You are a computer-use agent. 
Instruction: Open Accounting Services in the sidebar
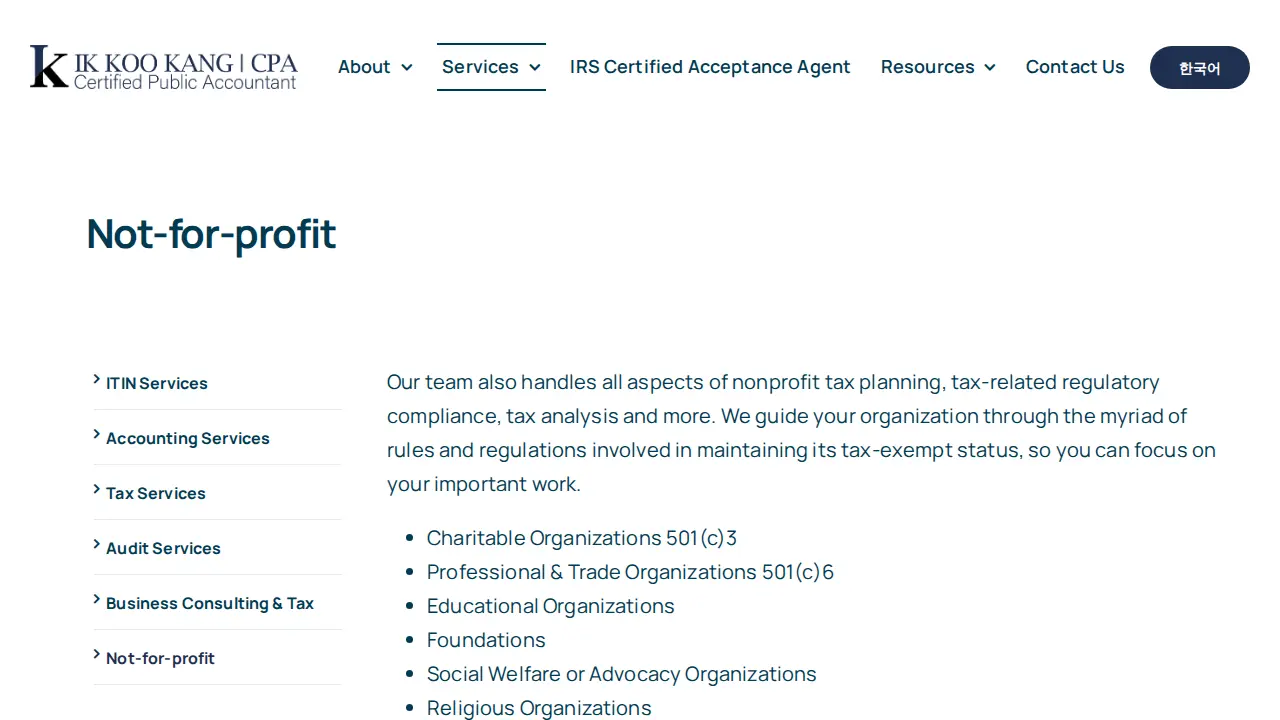point(188,438)
